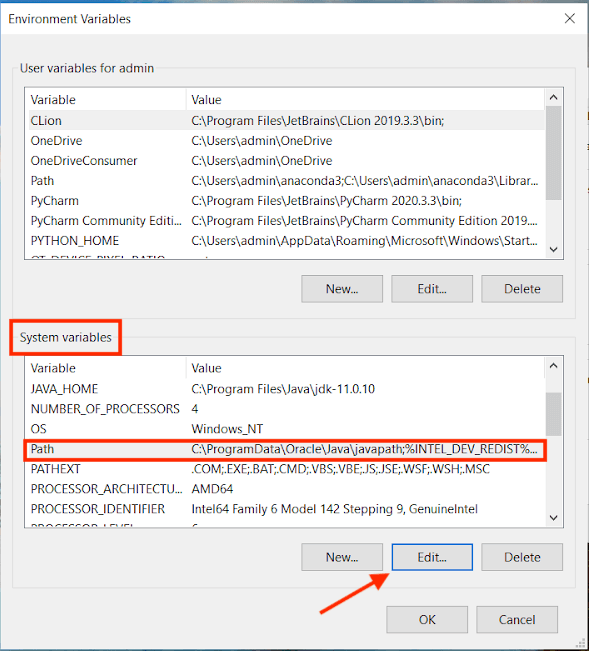Viewport: 589px width, 651px height.
Task: Click Edit button under System variables
Action: coord(432,557)
